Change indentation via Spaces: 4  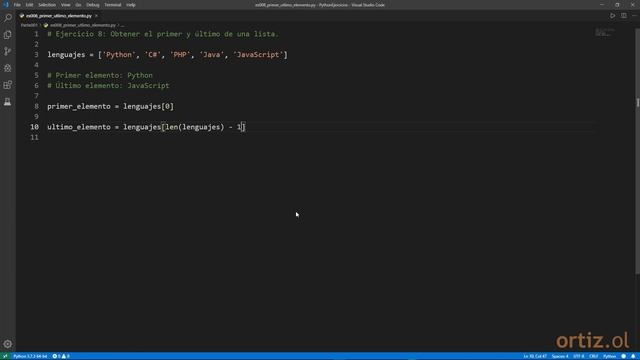coord(560,356)
